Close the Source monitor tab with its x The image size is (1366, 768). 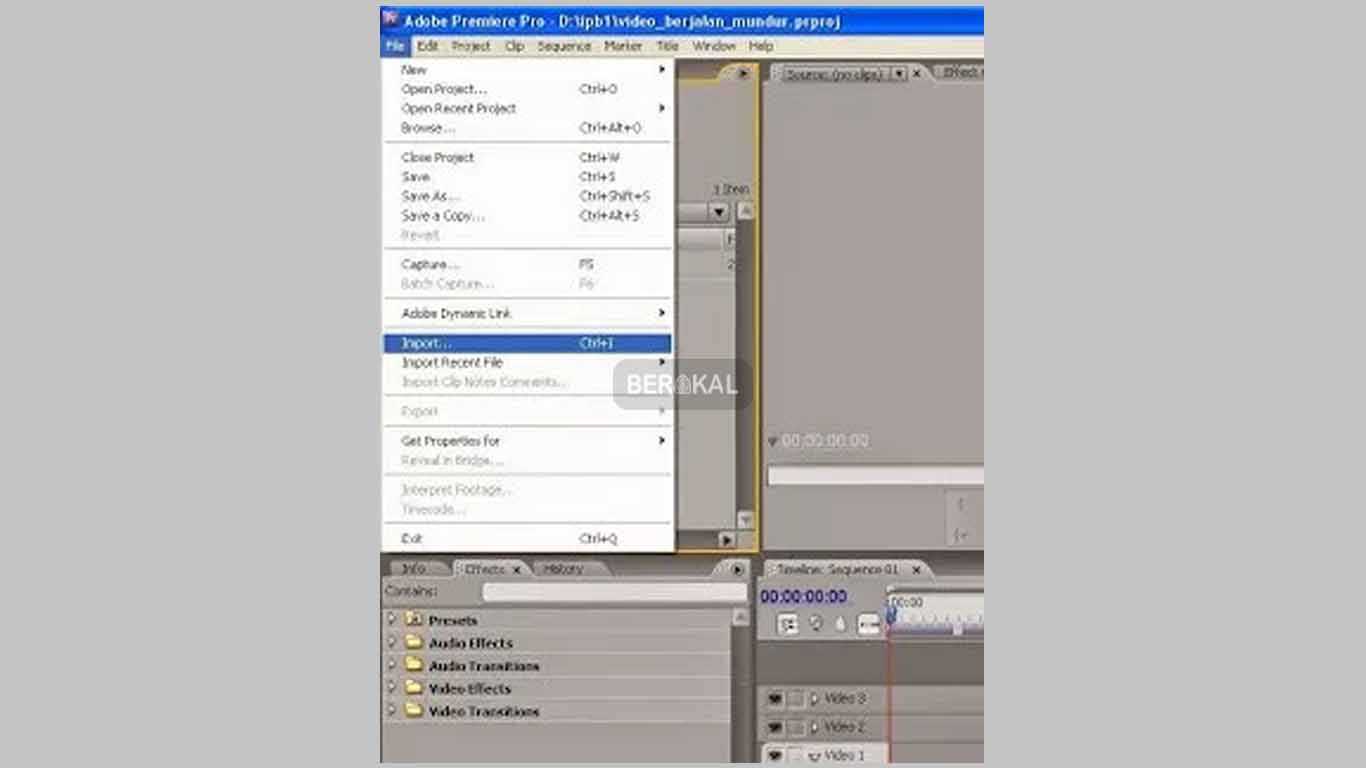point(917,73)
